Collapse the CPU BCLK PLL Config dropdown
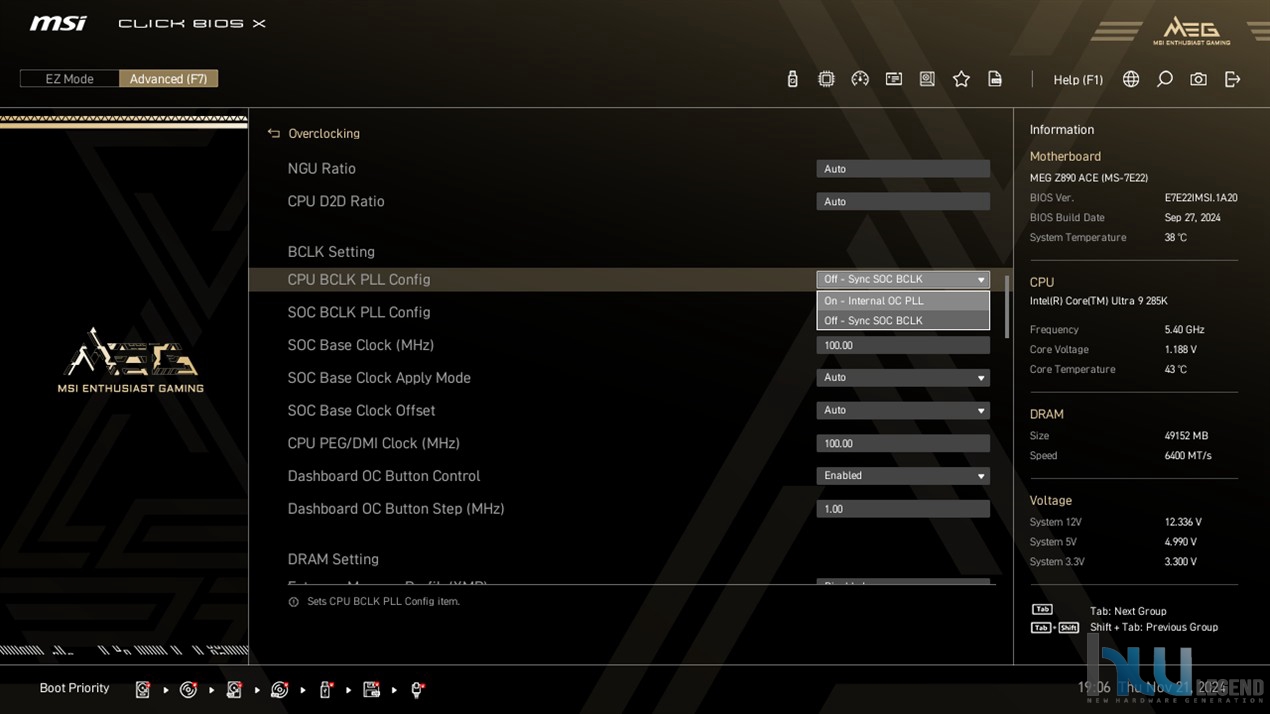 click(x=903, y=280)
